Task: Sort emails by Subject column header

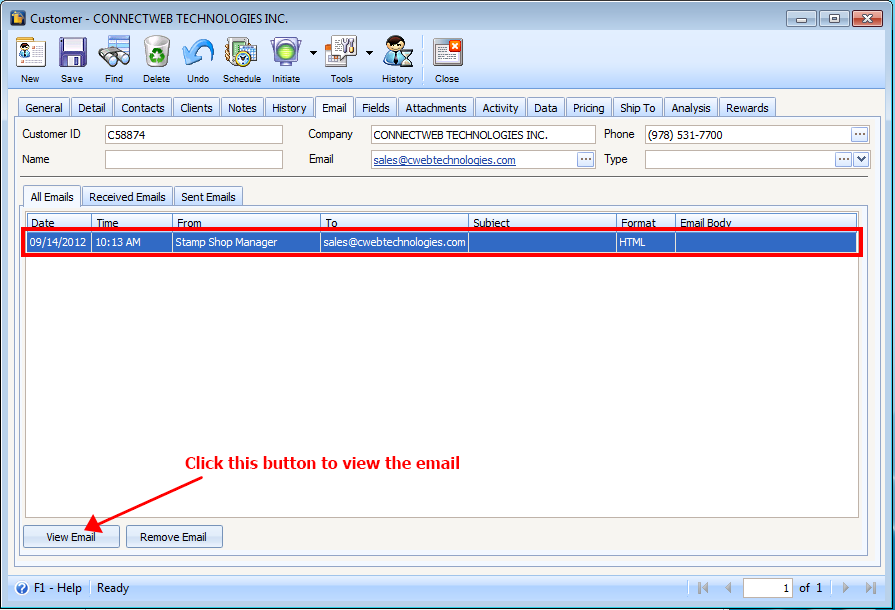Action: 543,222
